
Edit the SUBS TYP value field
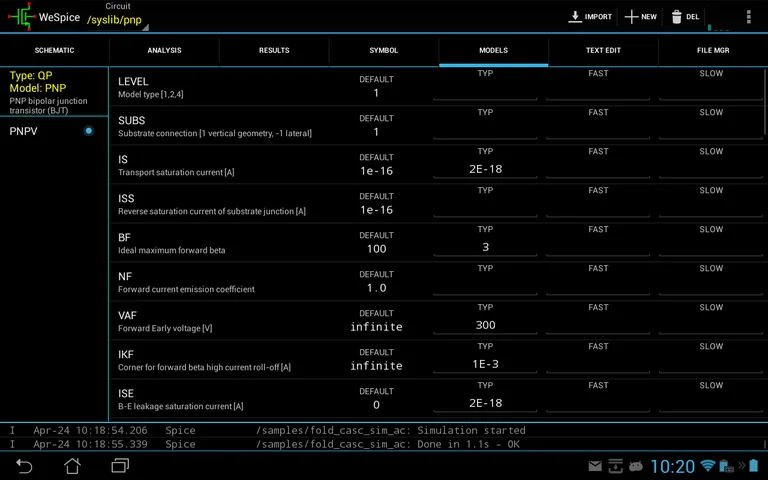coord(485,129)
